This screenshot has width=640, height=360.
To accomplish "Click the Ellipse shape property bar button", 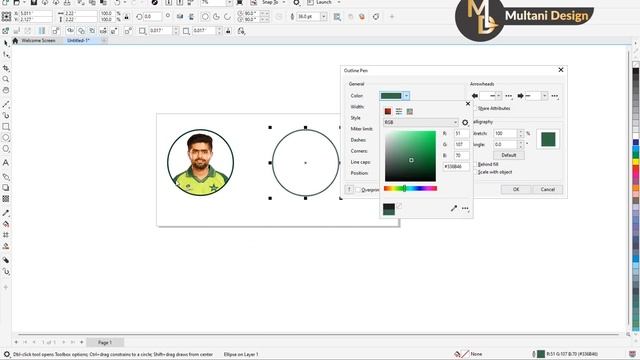I will coord(205,17).
